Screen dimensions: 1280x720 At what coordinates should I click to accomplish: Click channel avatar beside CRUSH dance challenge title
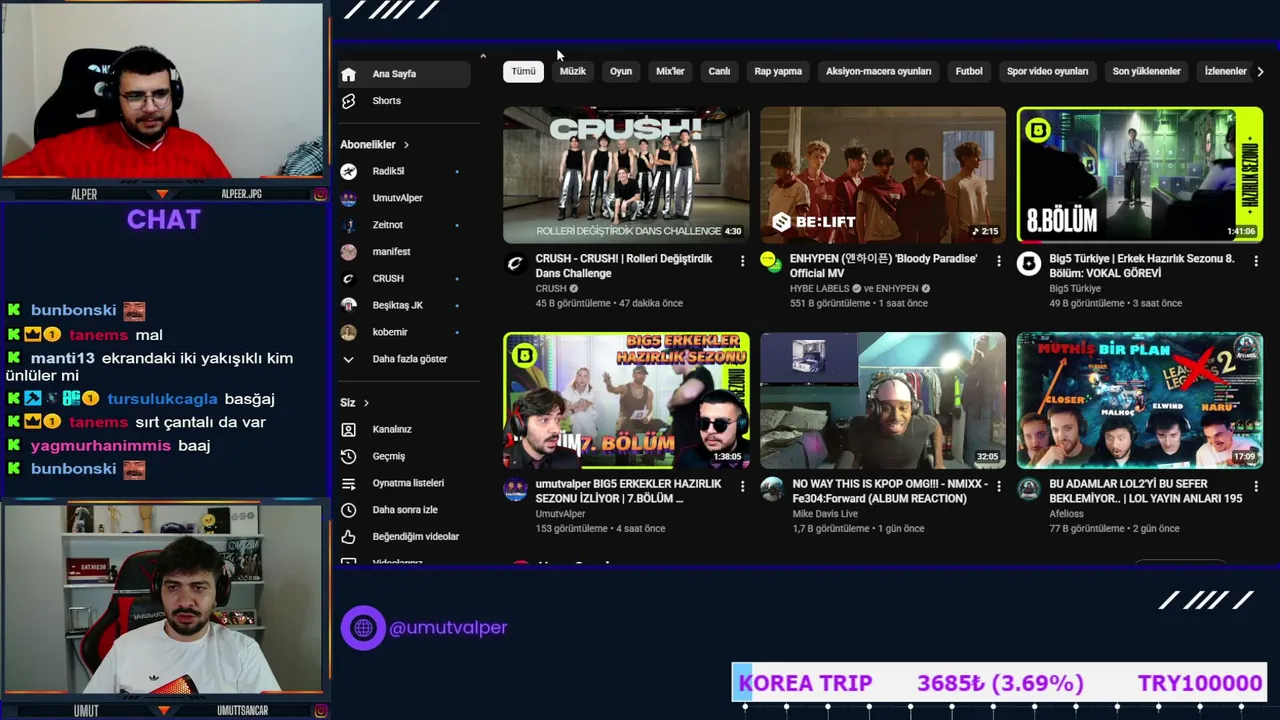(515, 264)
